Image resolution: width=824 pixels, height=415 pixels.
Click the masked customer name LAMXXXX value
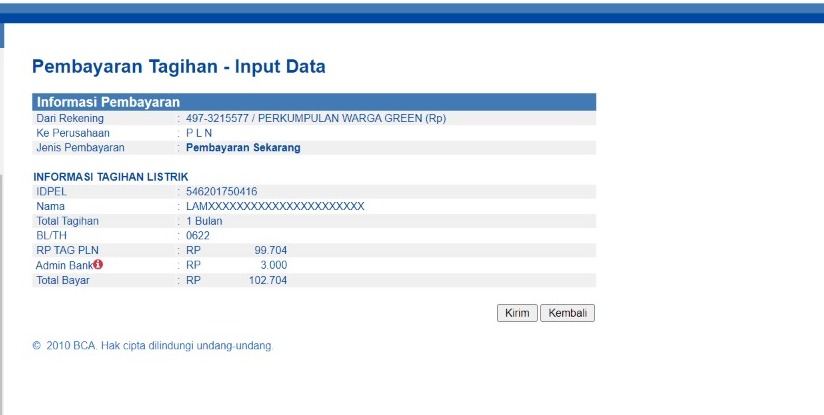point(275,206)
